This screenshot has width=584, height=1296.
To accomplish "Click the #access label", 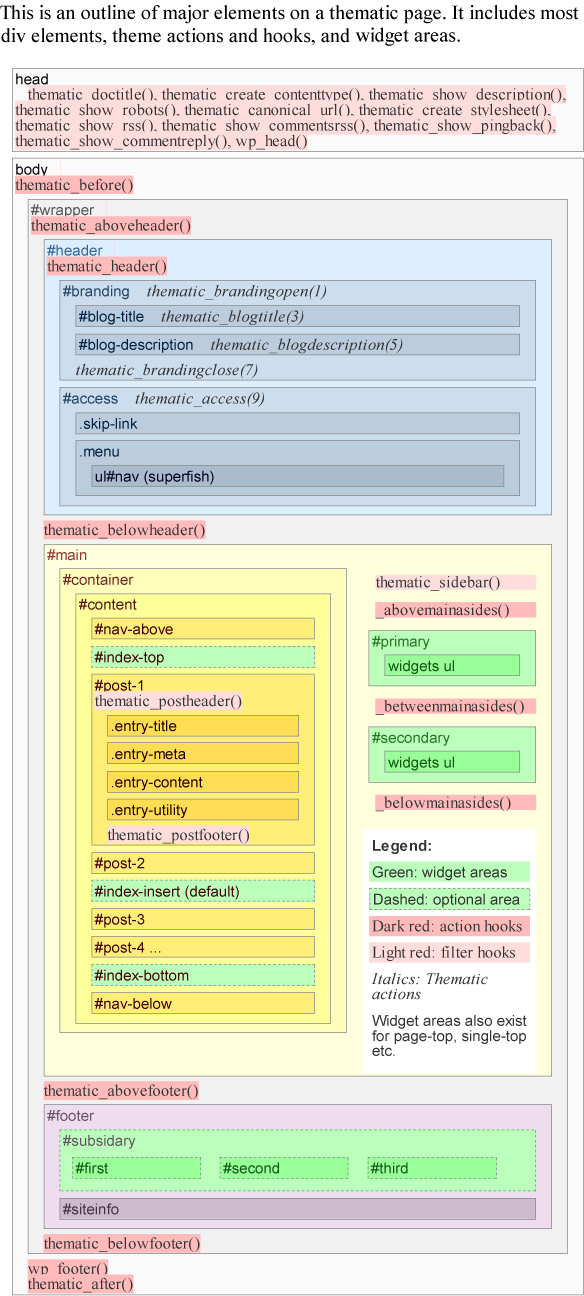I will click(x=90, y=398).
